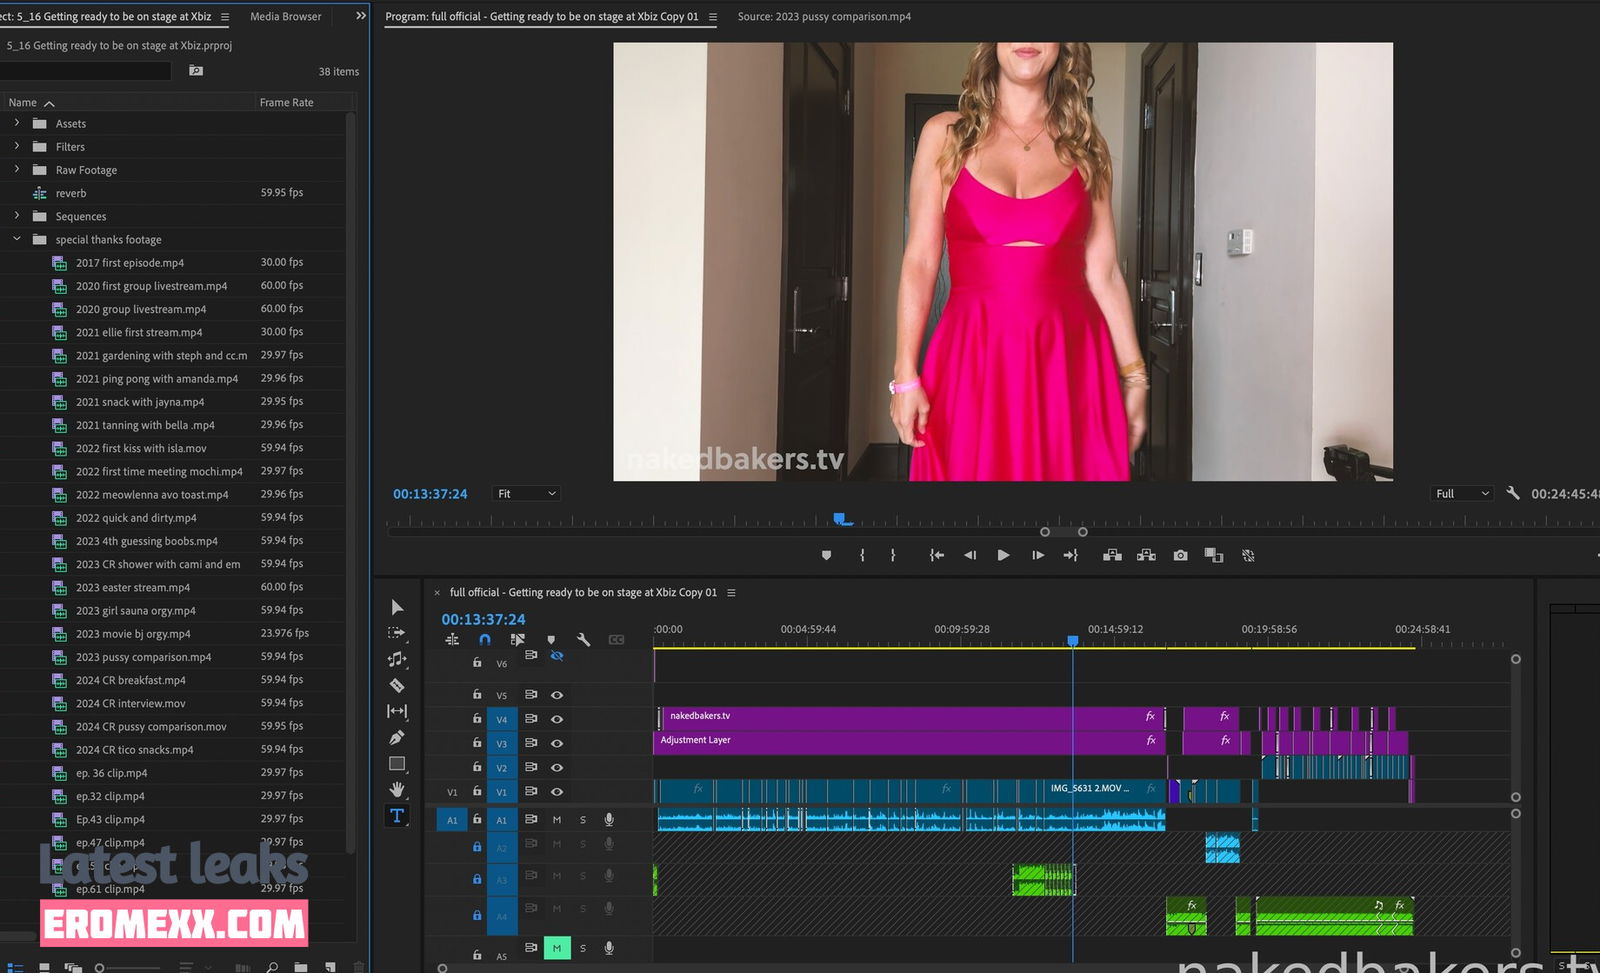Click the Extract button

[x=1146, y=555]
